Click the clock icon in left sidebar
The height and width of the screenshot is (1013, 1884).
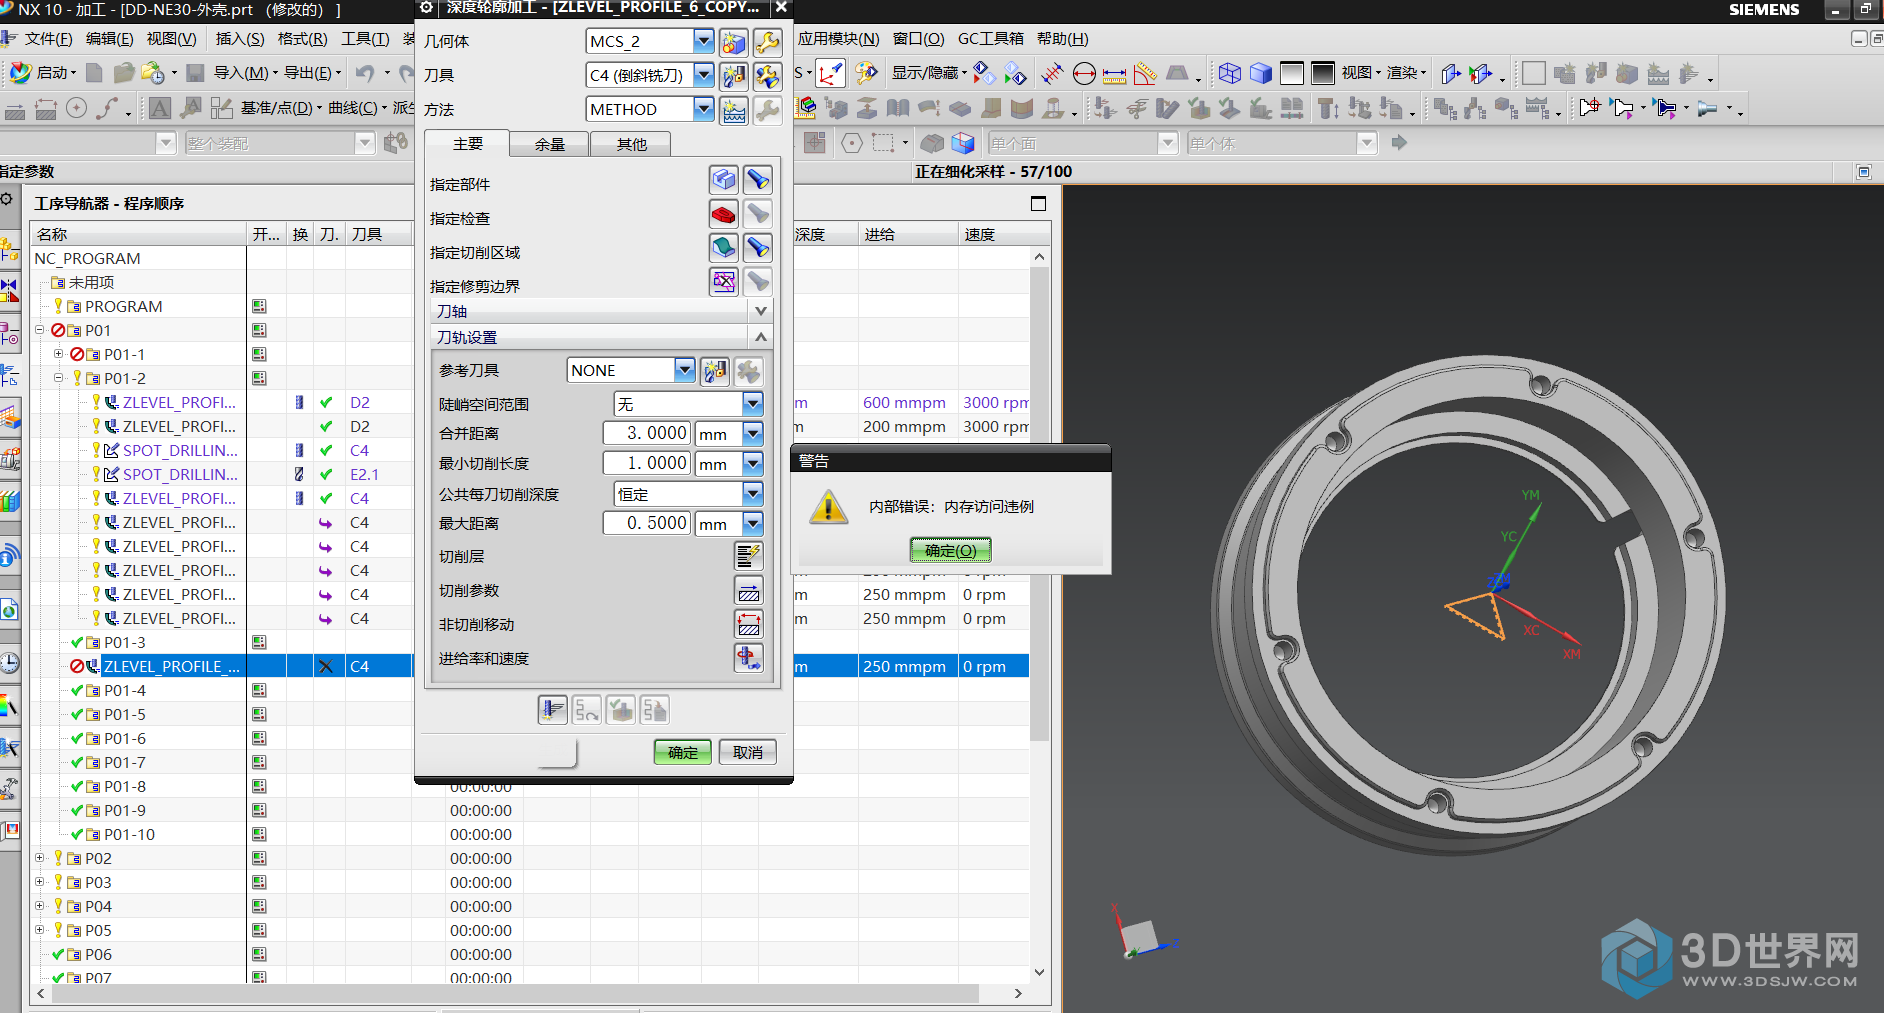click(x=9, y=662)
